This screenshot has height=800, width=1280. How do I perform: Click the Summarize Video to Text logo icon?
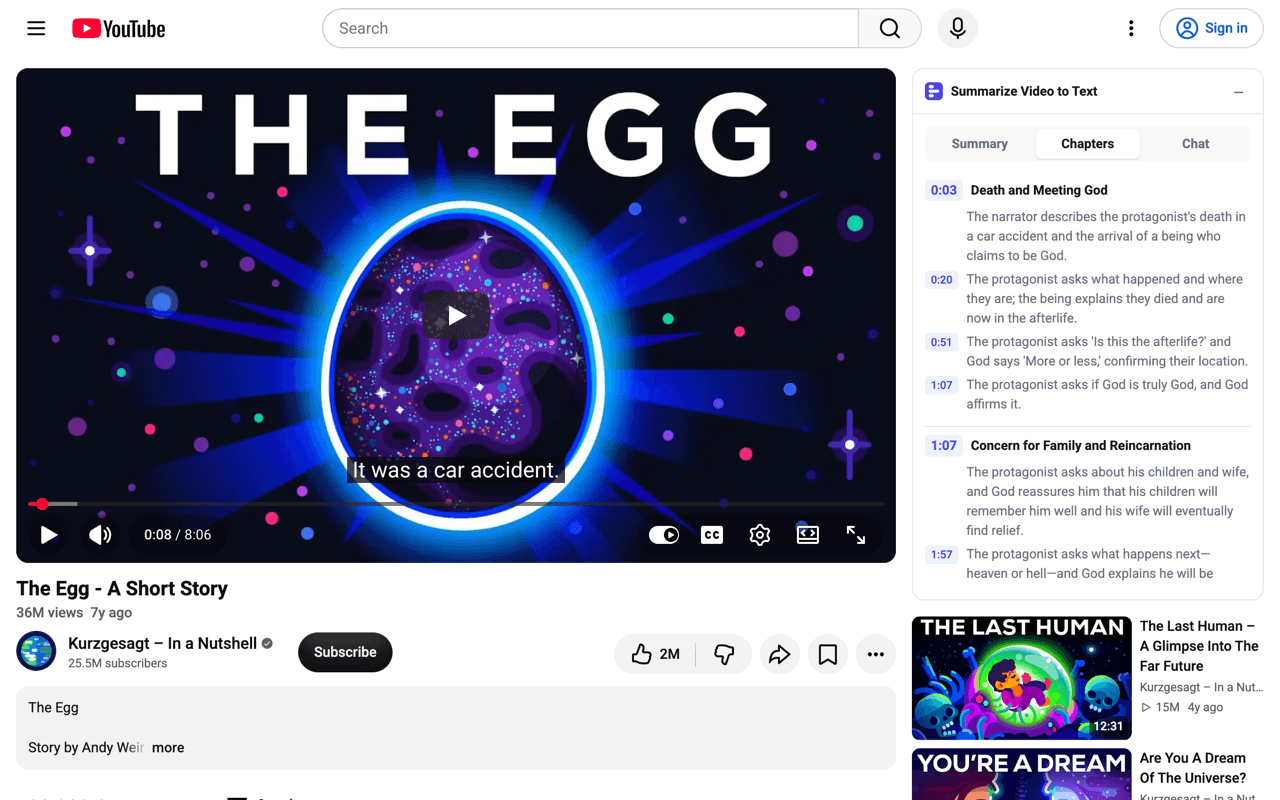tap(934, 91)
